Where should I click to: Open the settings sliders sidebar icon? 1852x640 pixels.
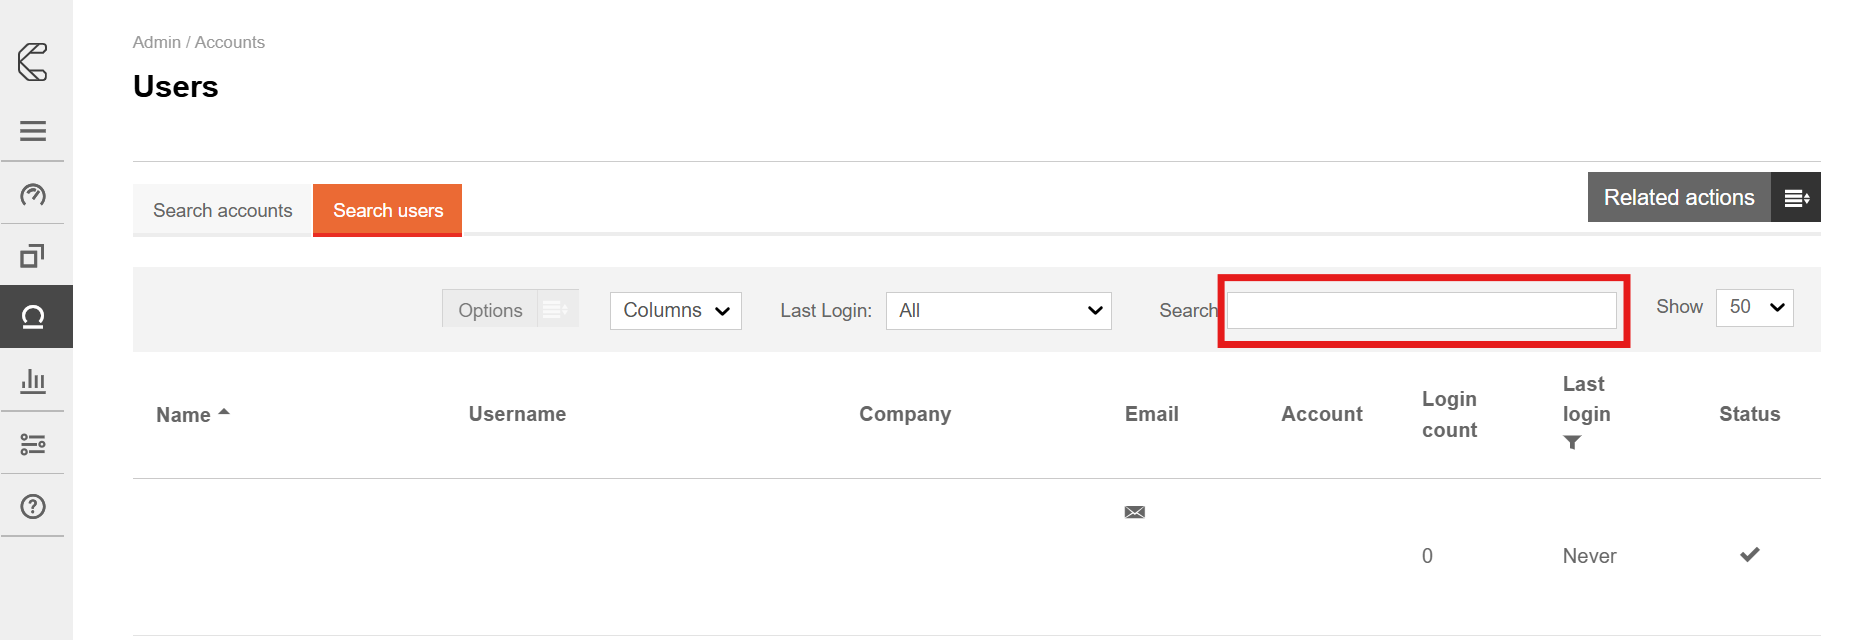point(33,444)
